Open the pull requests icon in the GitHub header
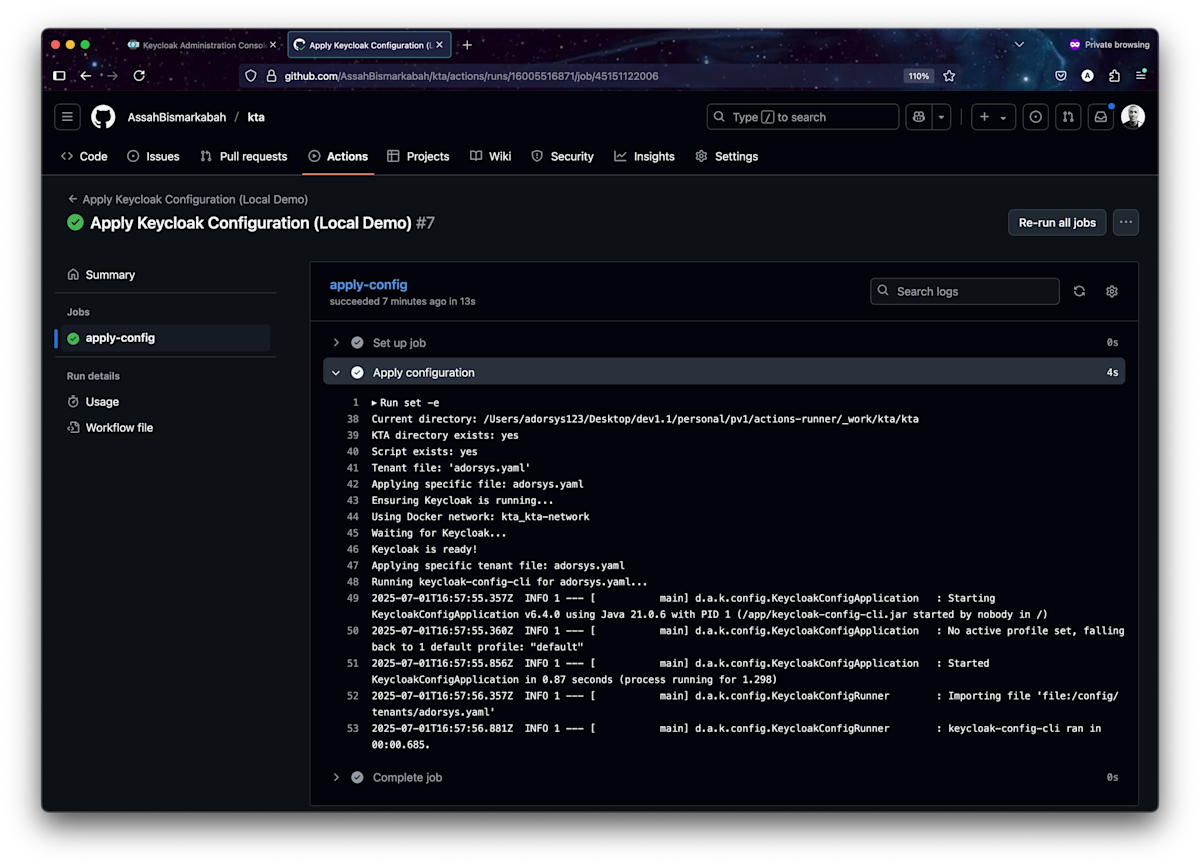 tap(1068, 117)
